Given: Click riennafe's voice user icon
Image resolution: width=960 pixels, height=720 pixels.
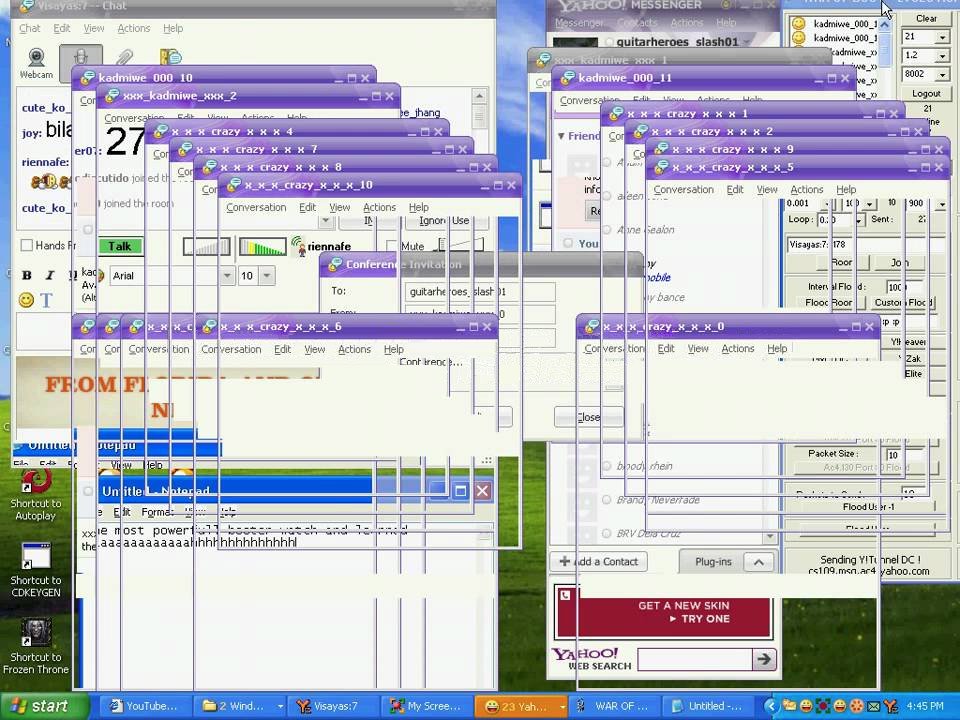Looking at the screenshot, I should (x=298, y=246).
